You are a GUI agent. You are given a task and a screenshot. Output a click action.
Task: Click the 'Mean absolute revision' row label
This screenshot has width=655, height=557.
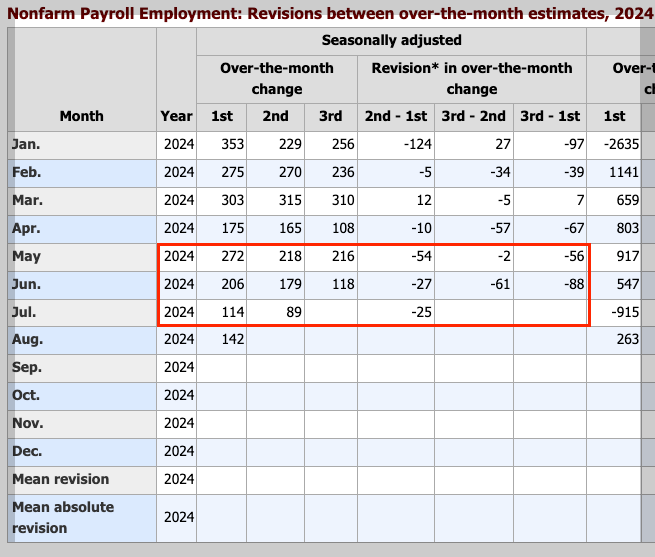click(x=63, y=517)
